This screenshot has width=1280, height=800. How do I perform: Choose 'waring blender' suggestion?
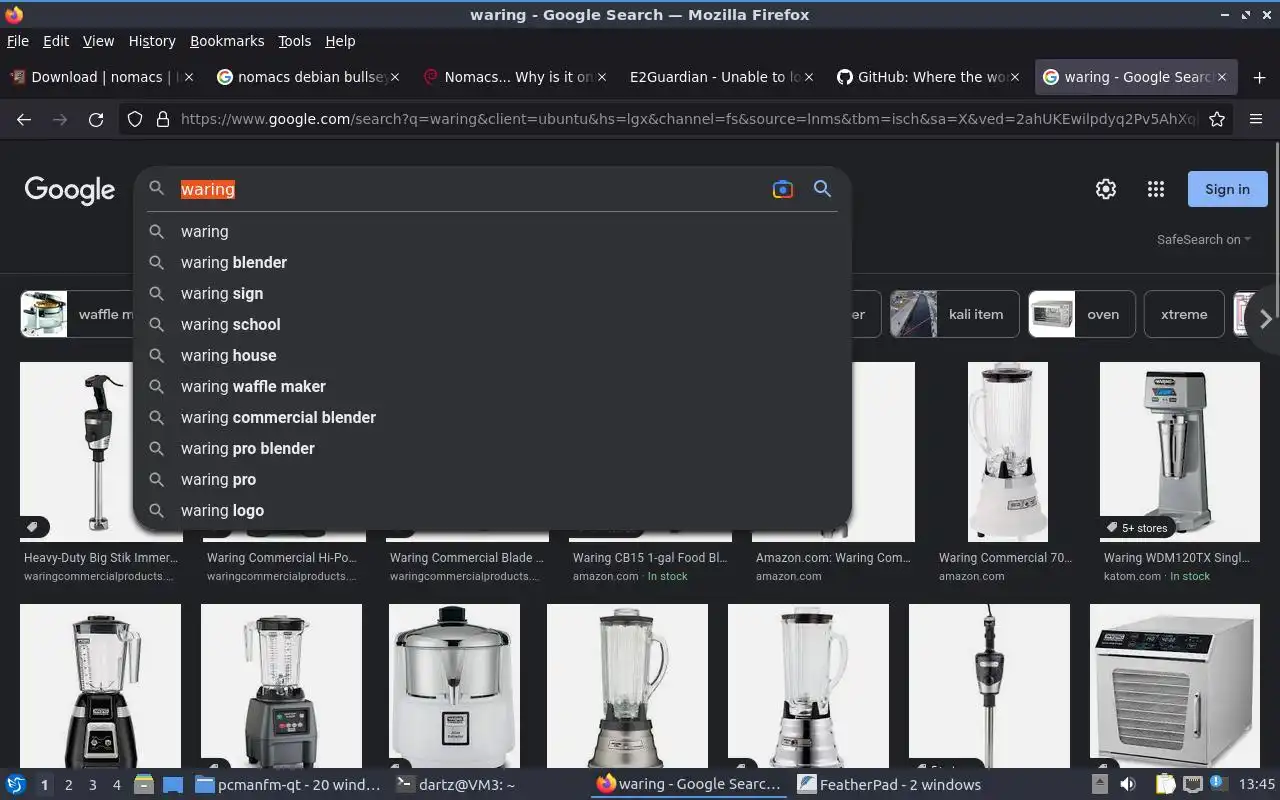coord(492,262)
